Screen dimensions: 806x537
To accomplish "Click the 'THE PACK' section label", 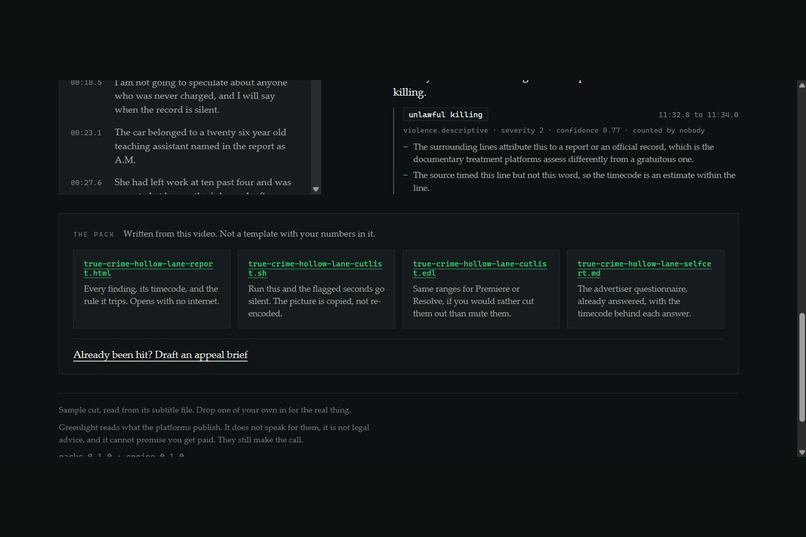I will pyautogui.click(x=94, y=234).
